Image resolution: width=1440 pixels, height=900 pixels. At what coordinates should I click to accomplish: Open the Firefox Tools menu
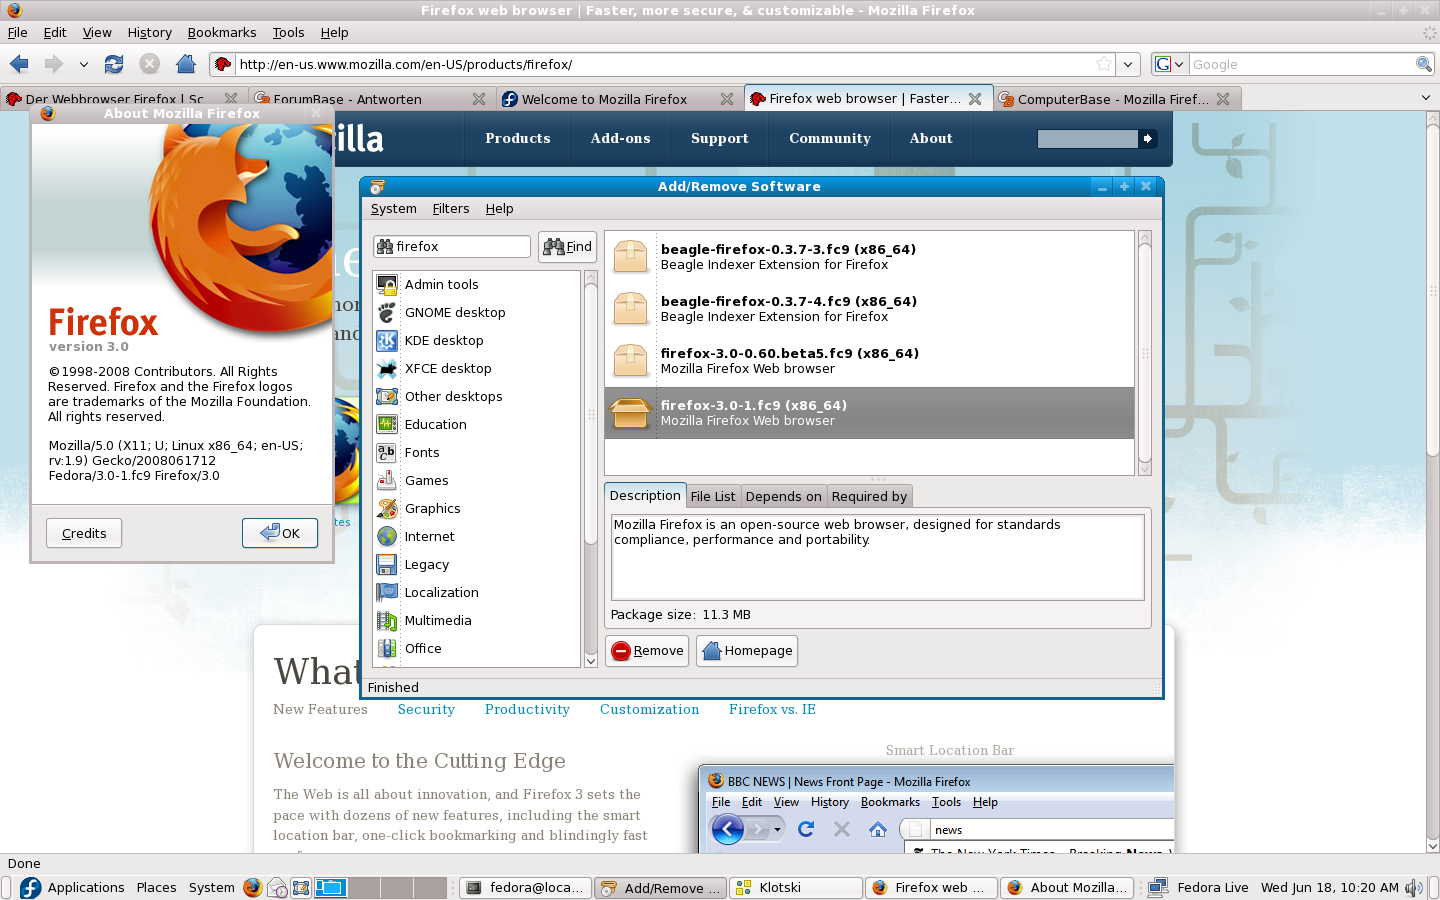(x=288, y=33)
